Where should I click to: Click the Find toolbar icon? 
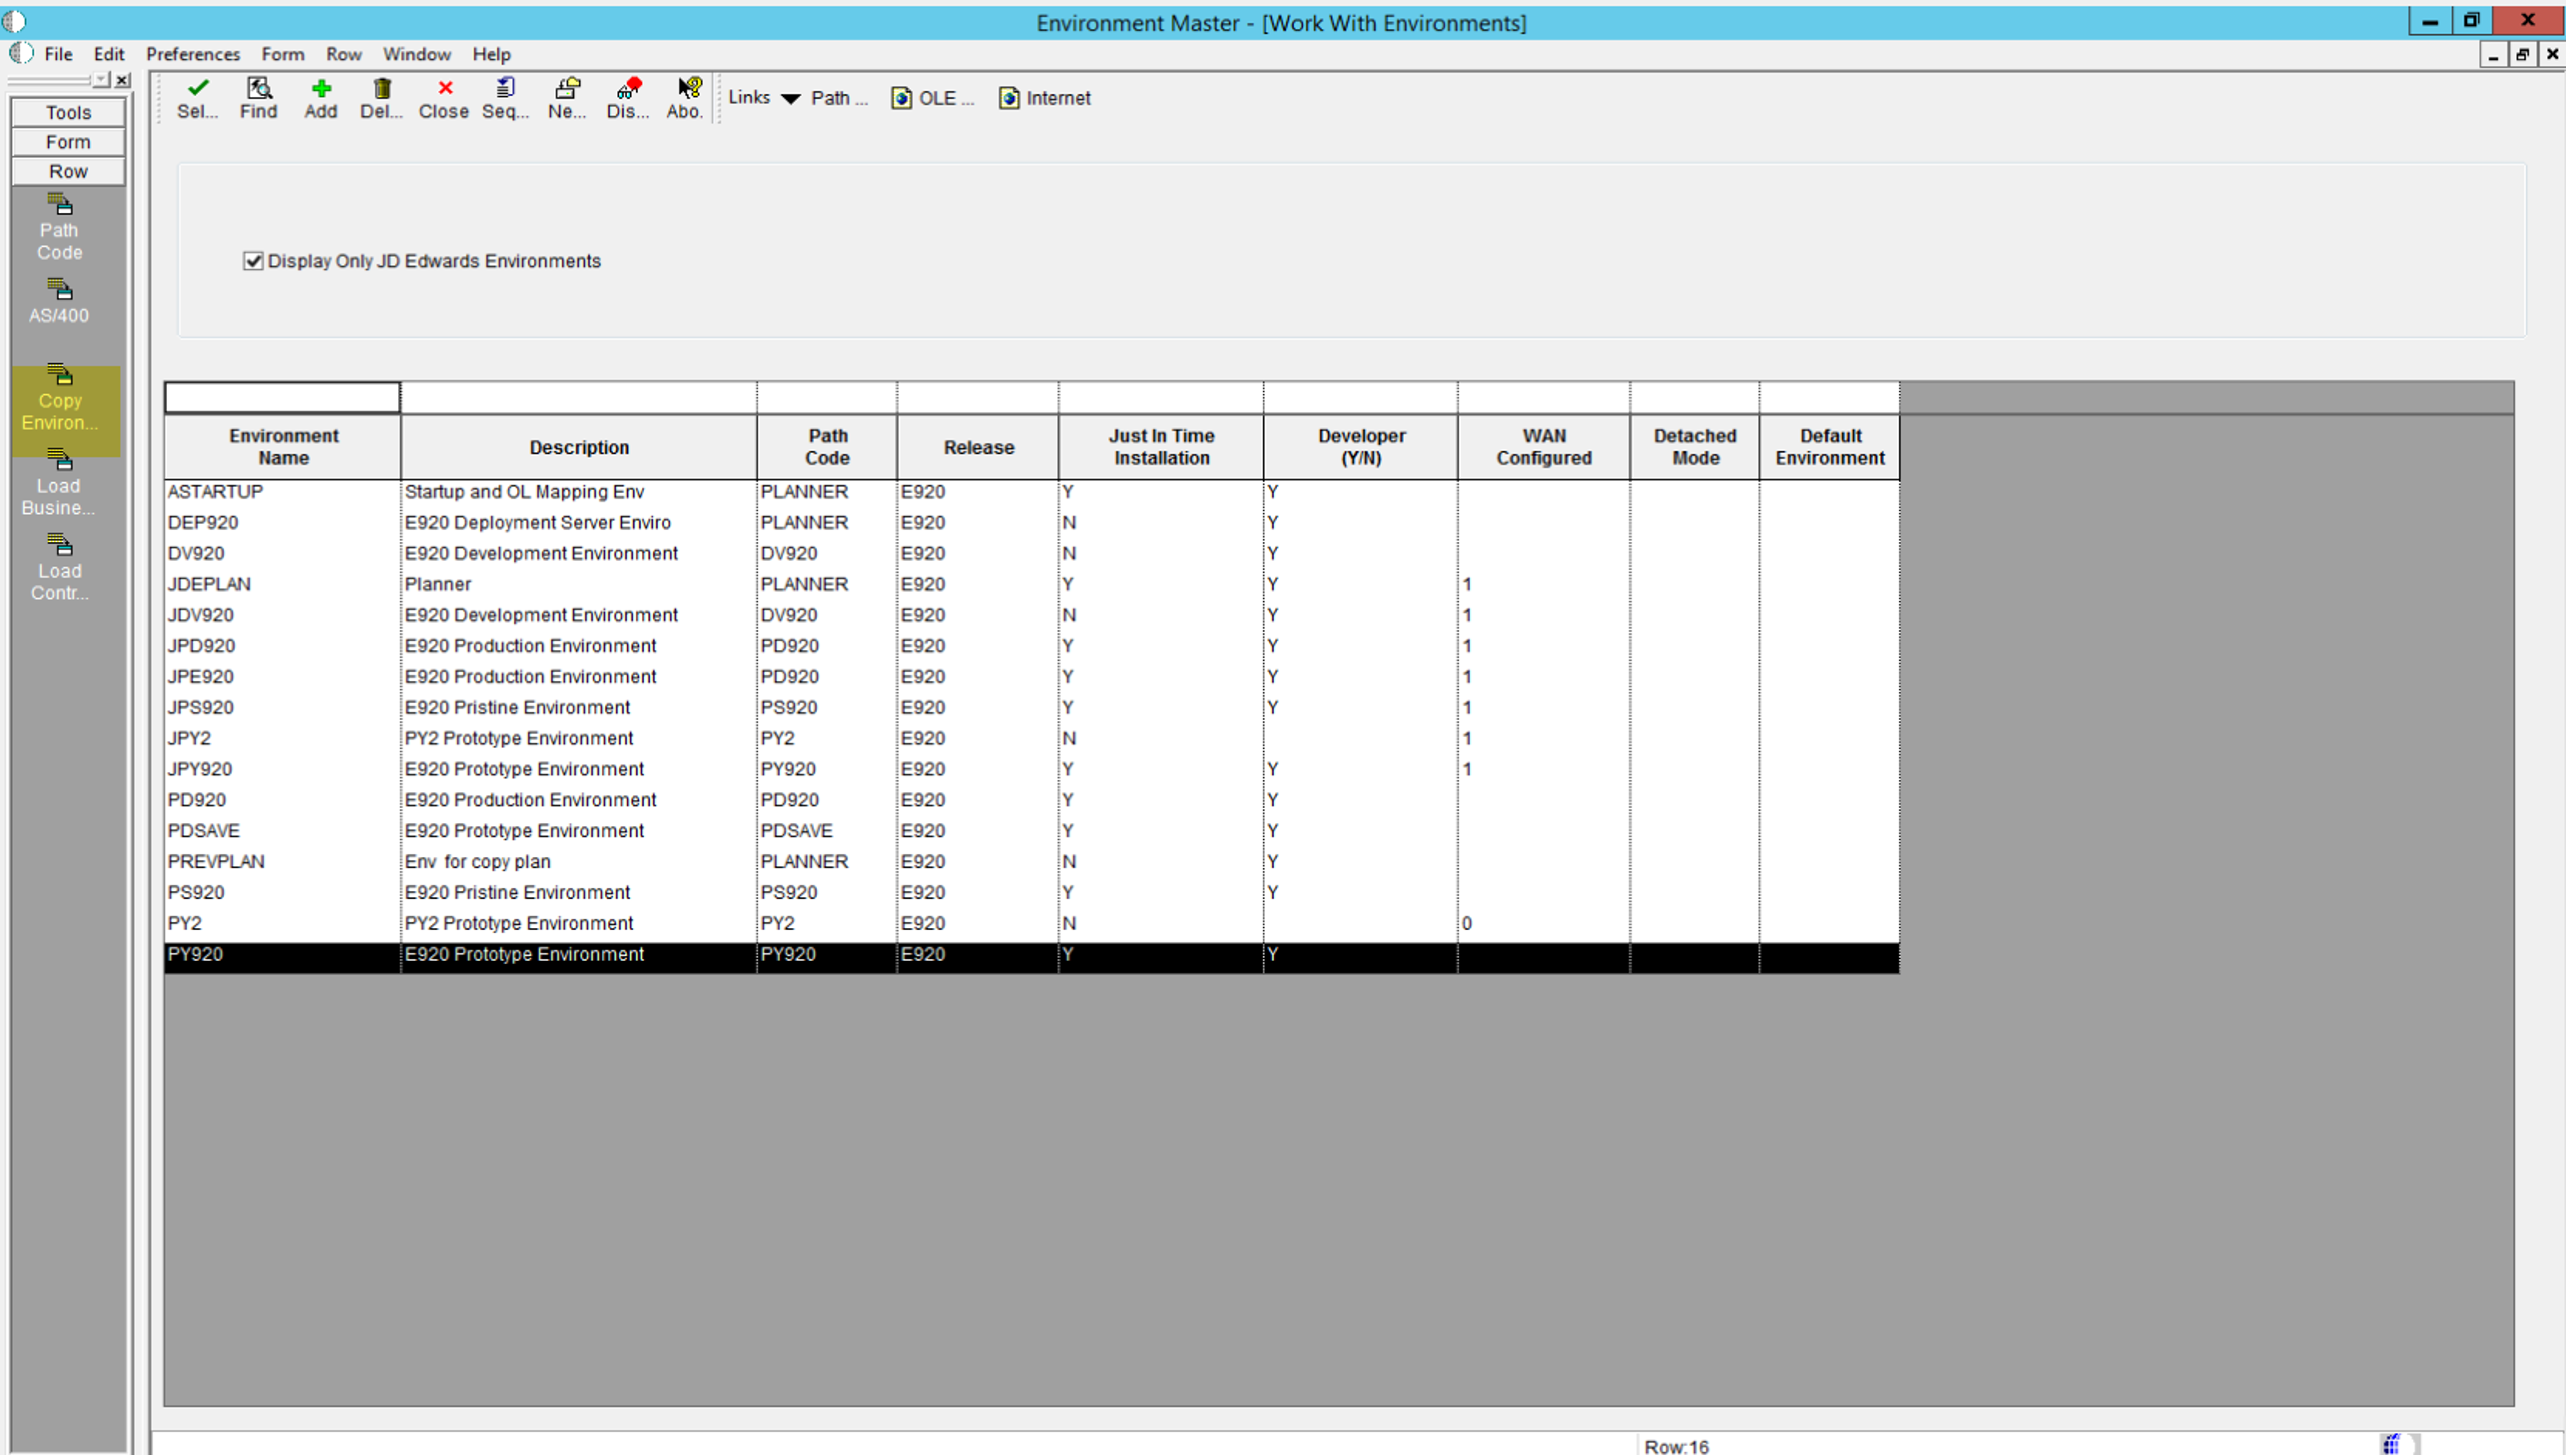[258, 98]
